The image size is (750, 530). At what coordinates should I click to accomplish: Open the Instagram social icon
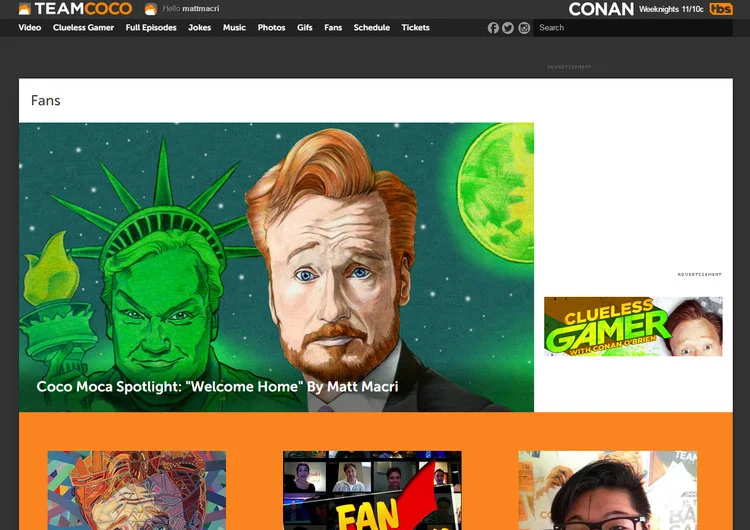pyautogui.click(x=524, y=28)
